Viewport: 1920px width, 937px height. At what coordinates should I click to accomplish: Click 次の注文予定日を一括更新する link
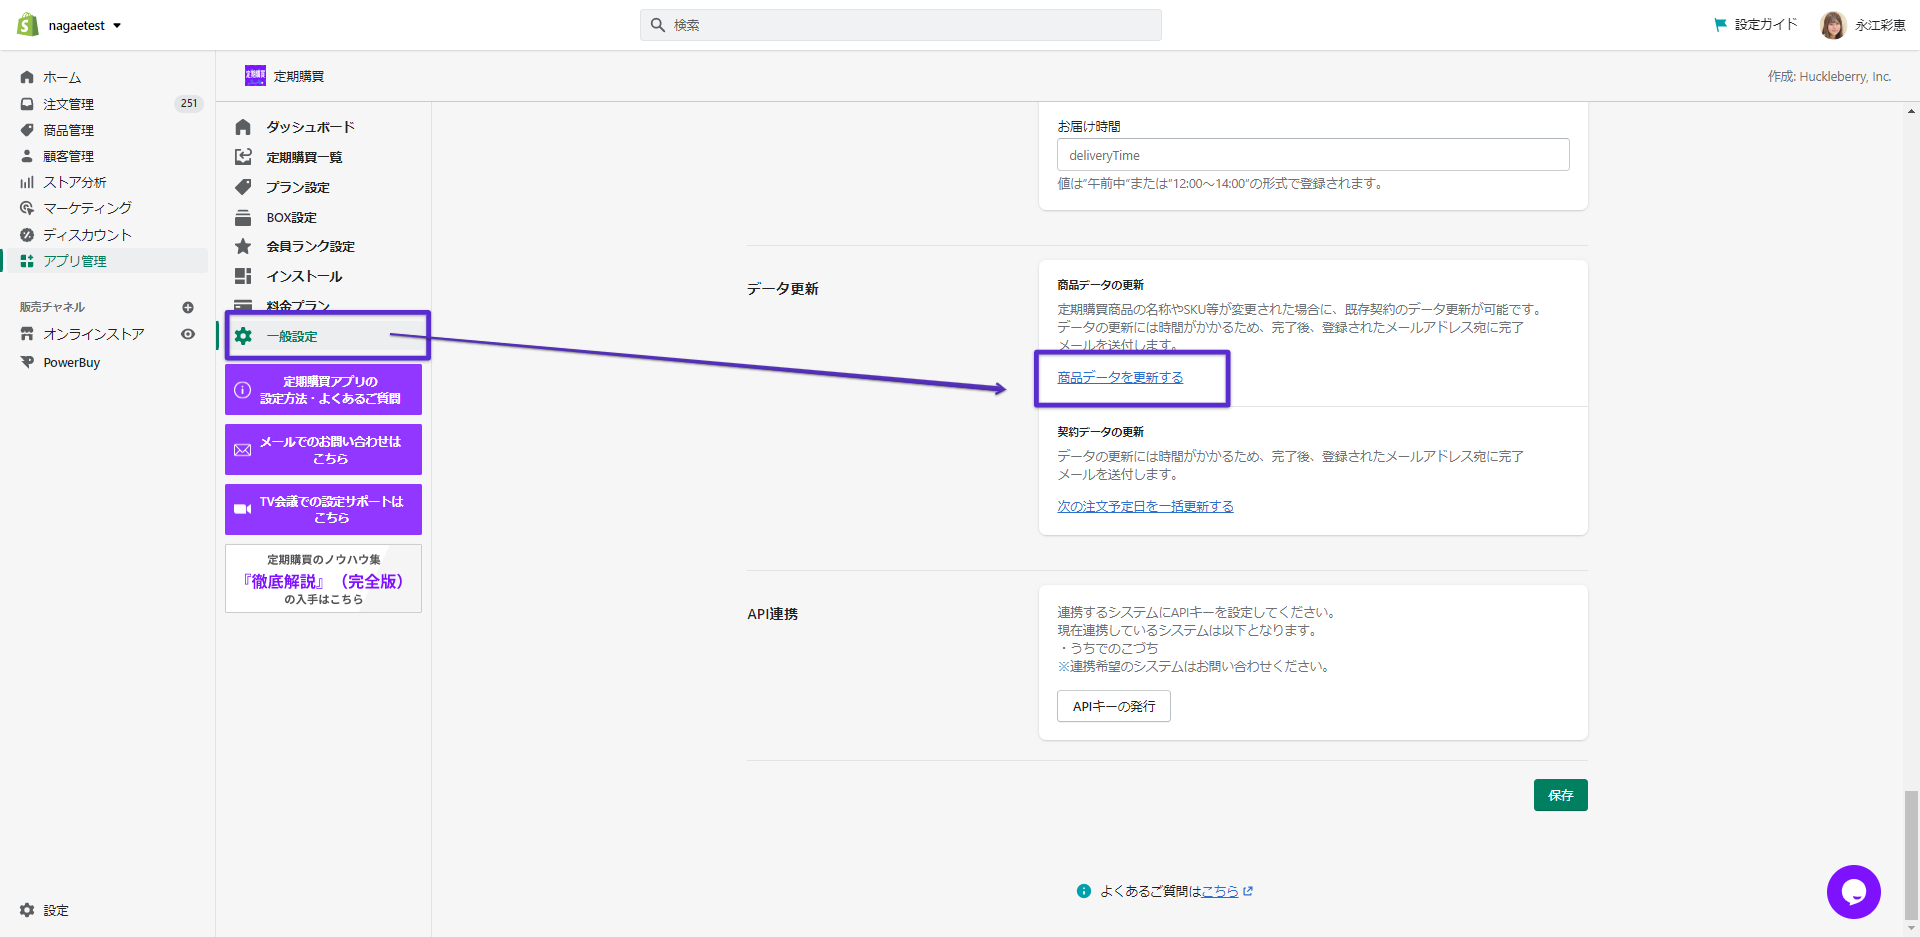point(1145,507)
